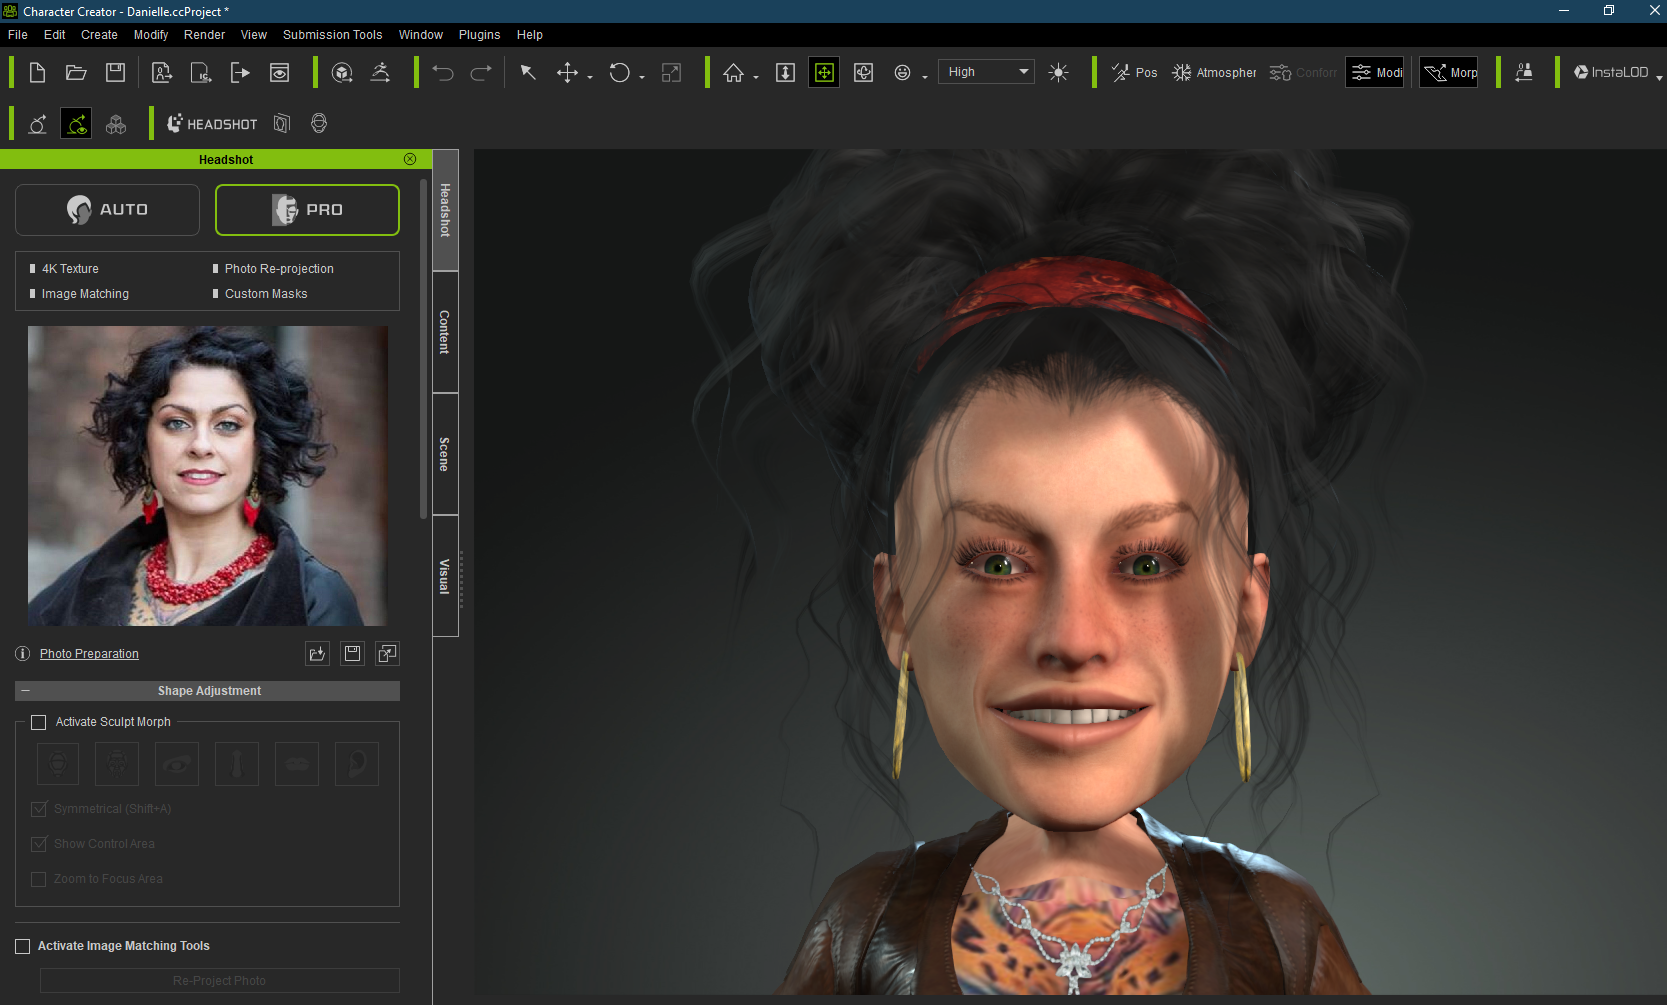Expand the InstaLOD dropdown arrow
Image resolution: width=1667 pixels, height=1005 pixels.
pos(1659,77)
